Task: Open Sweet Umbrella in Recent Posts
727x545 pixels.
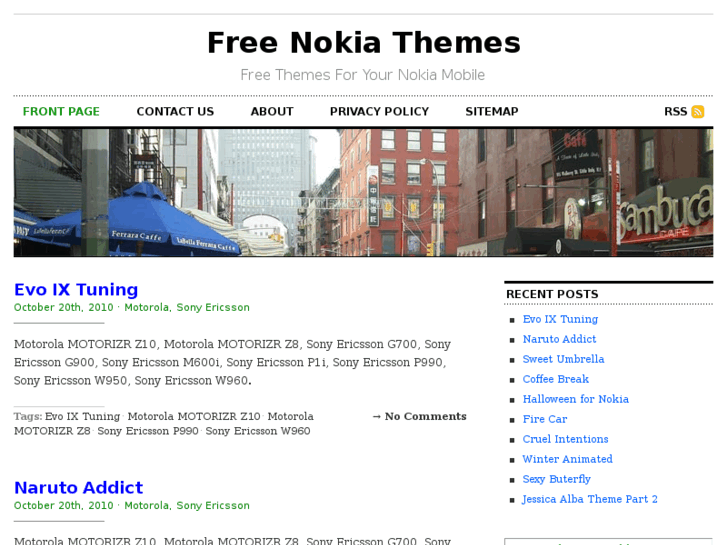Action: click(x=563, y=359)
